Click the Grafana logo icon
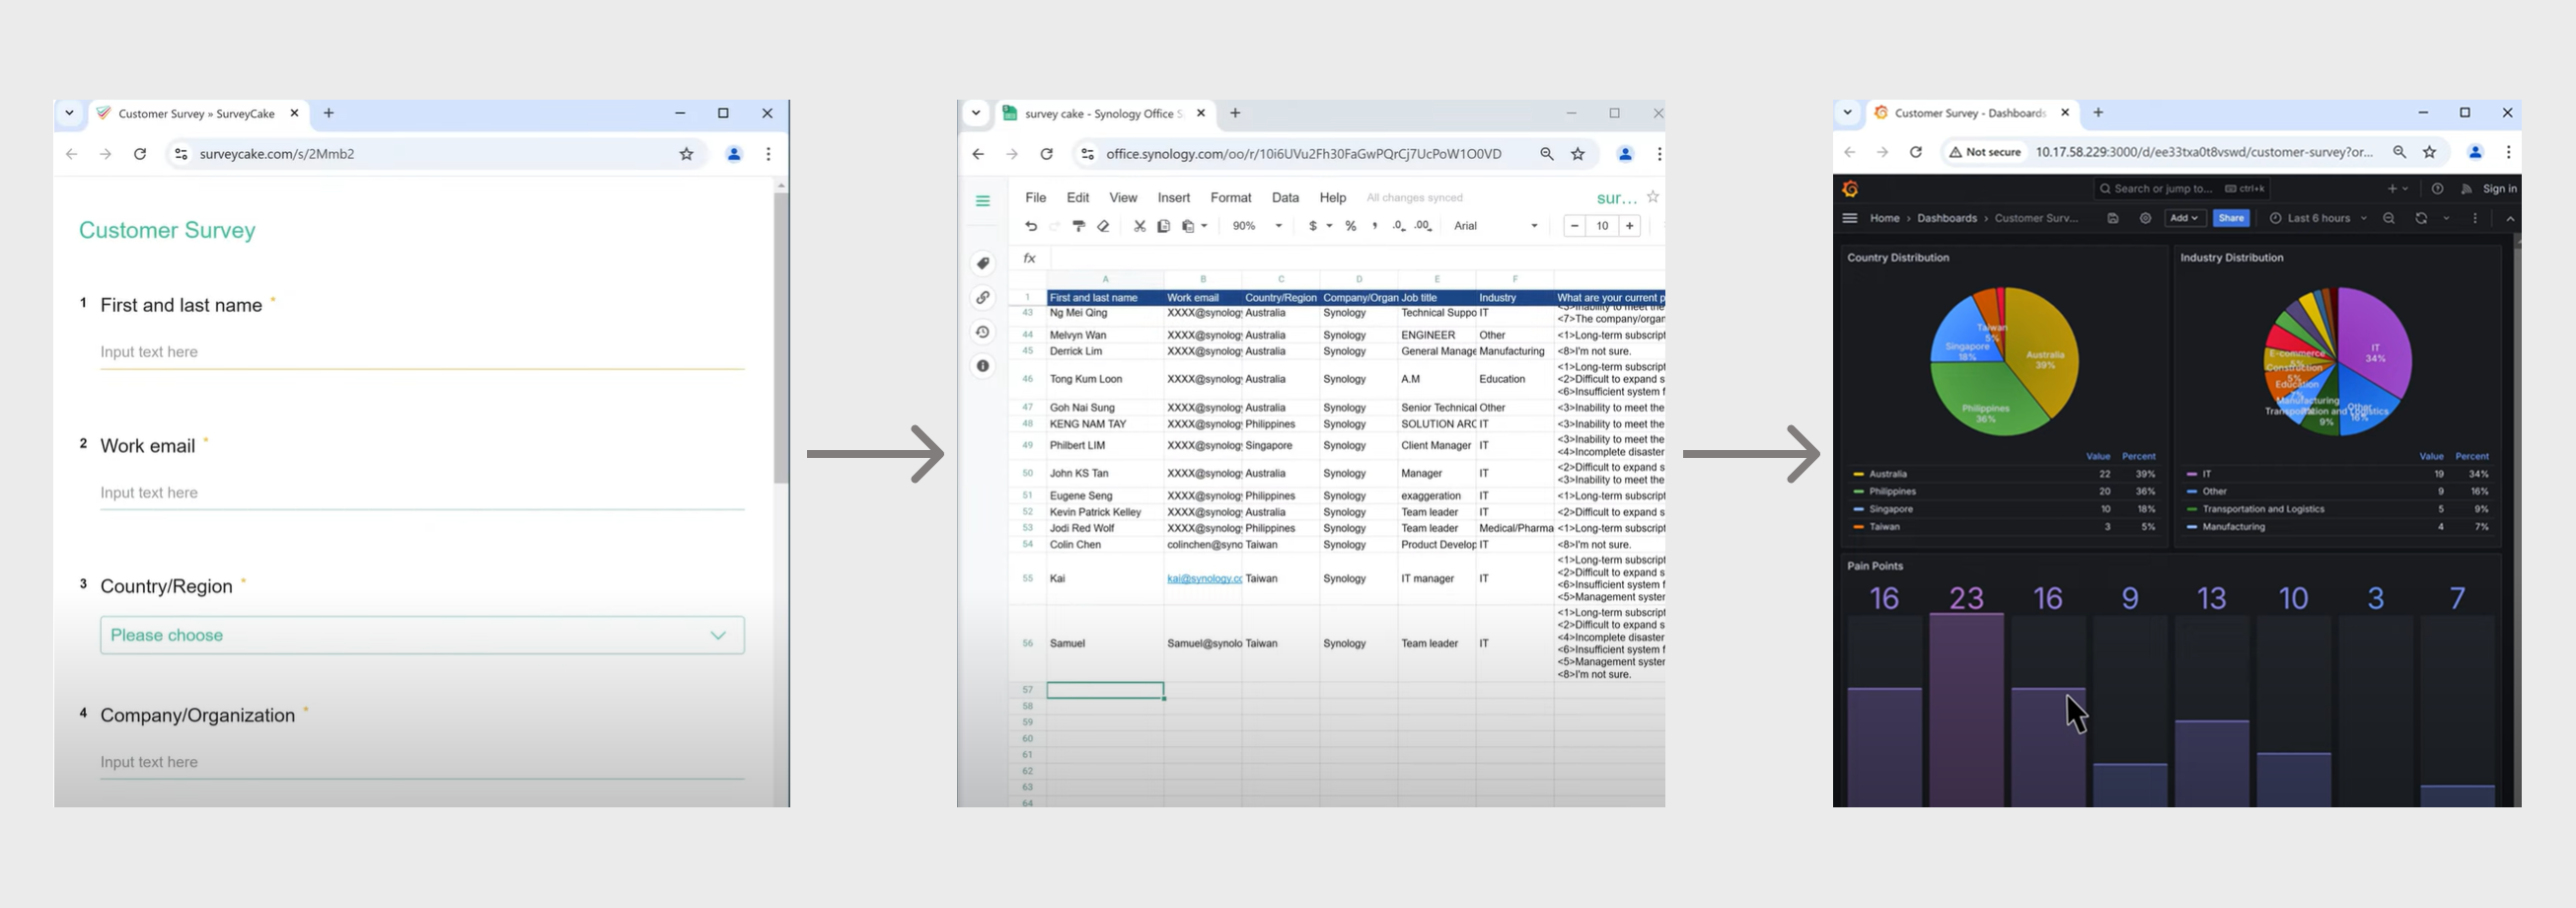2576x908 pixels. (1851, 189)
